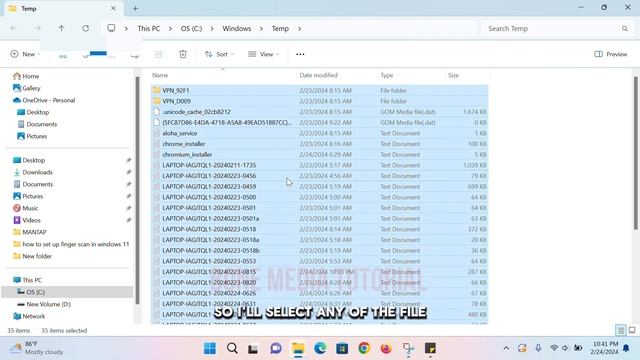640x360 pixels.
Task: Open notifications bell in taskbar
Action: pos(626,348)
